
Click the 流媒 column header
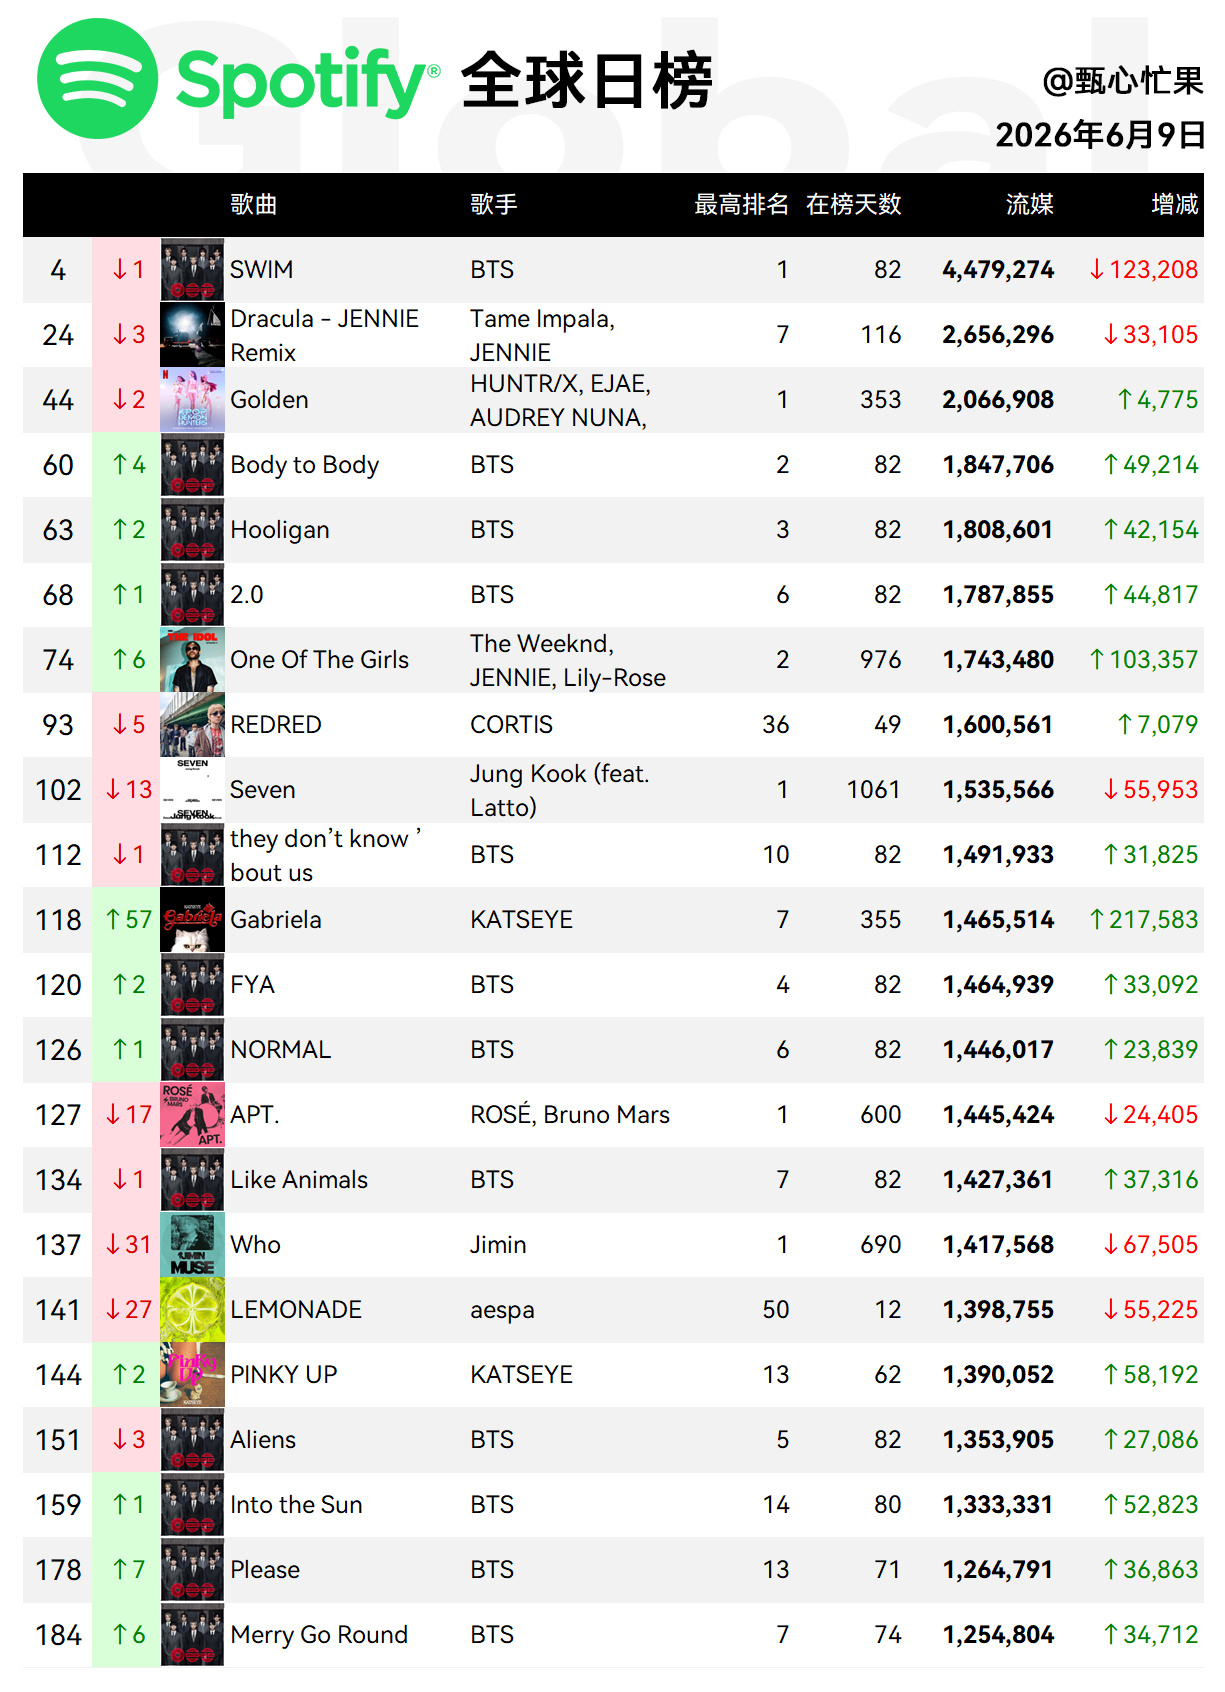(1029, 205)
